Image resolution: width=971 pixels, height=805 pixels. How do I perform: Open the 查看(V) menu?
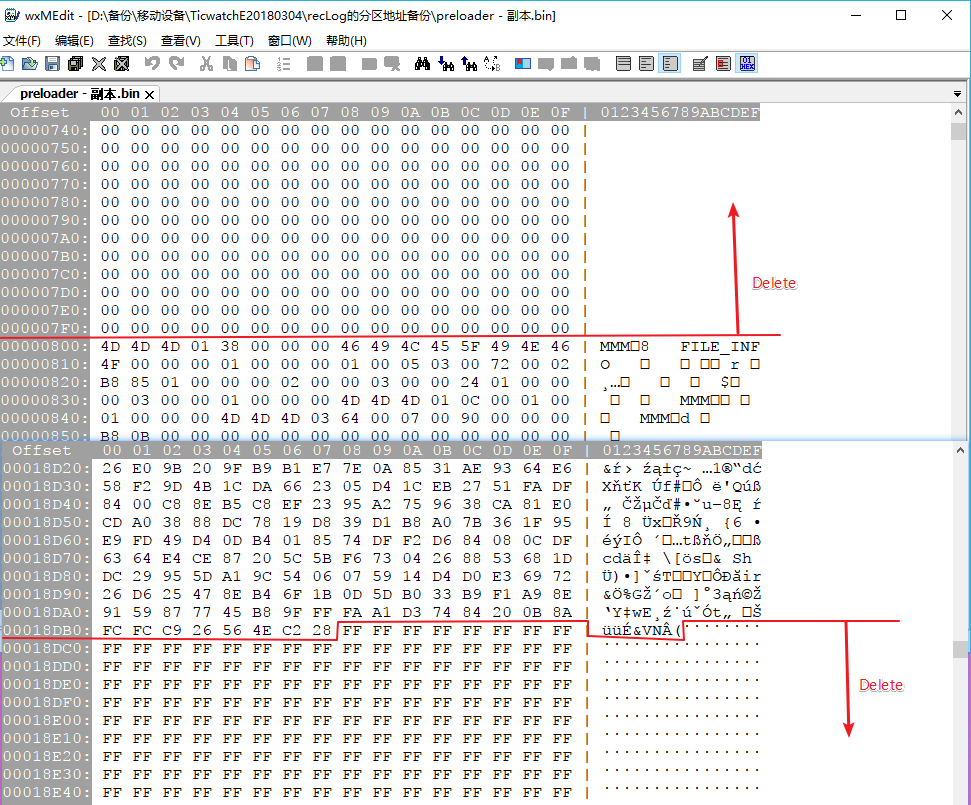(x=181, y=41)
